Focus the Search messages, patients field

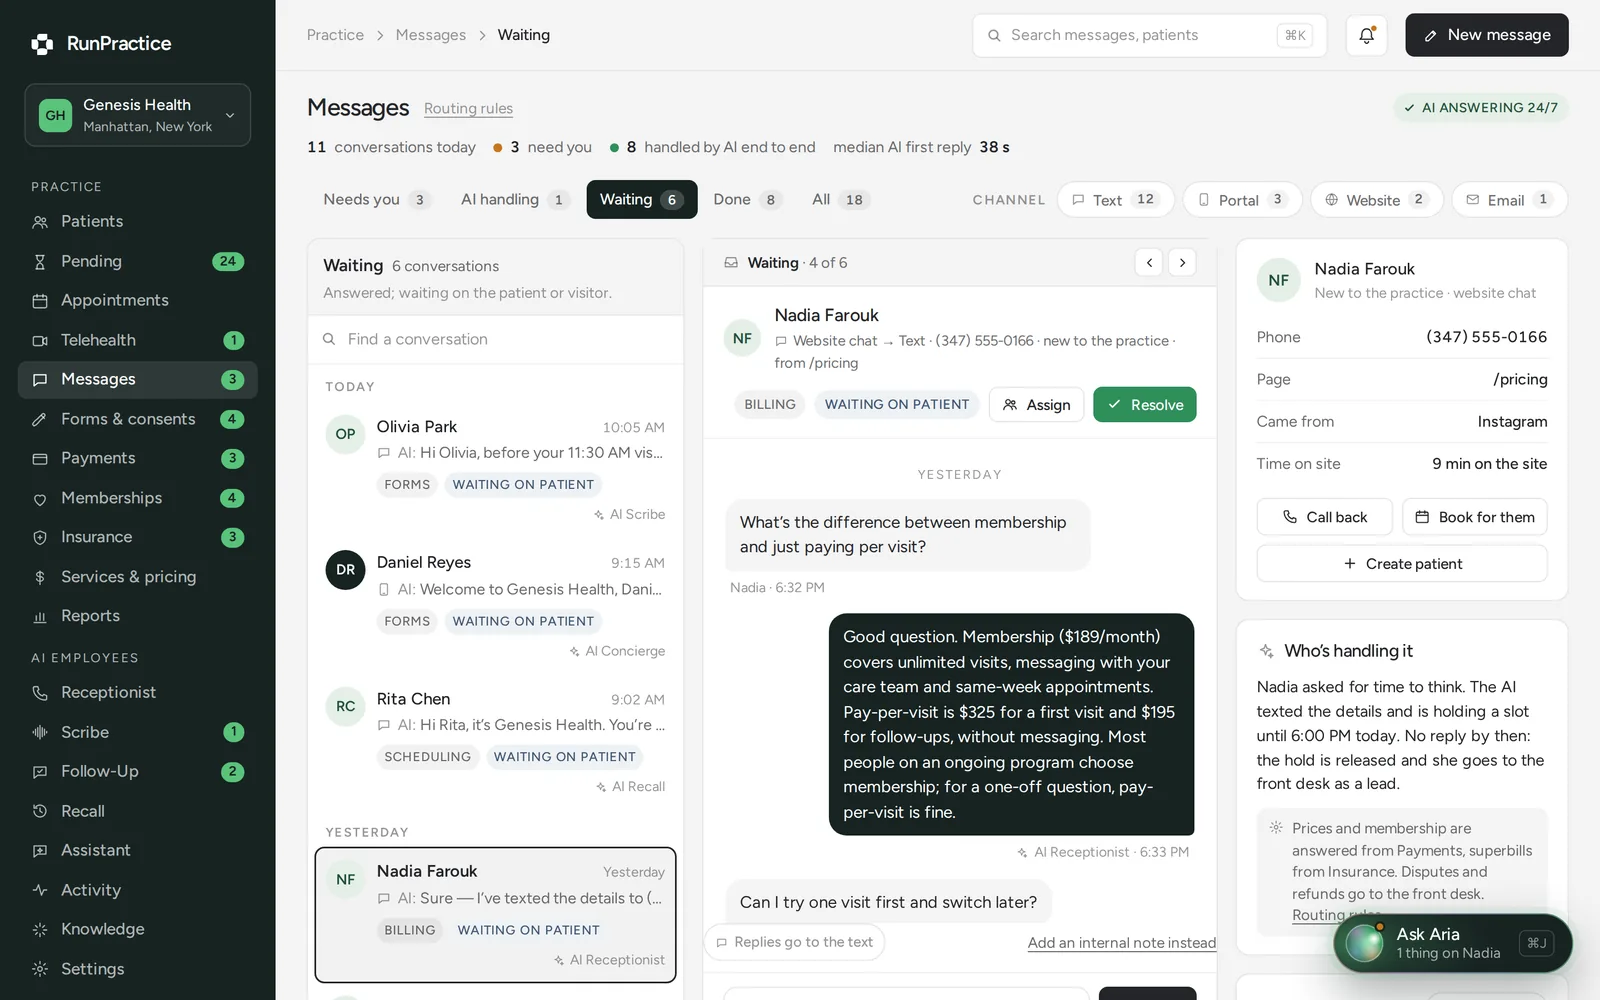pyautogui.click(x=1150, y=35)
